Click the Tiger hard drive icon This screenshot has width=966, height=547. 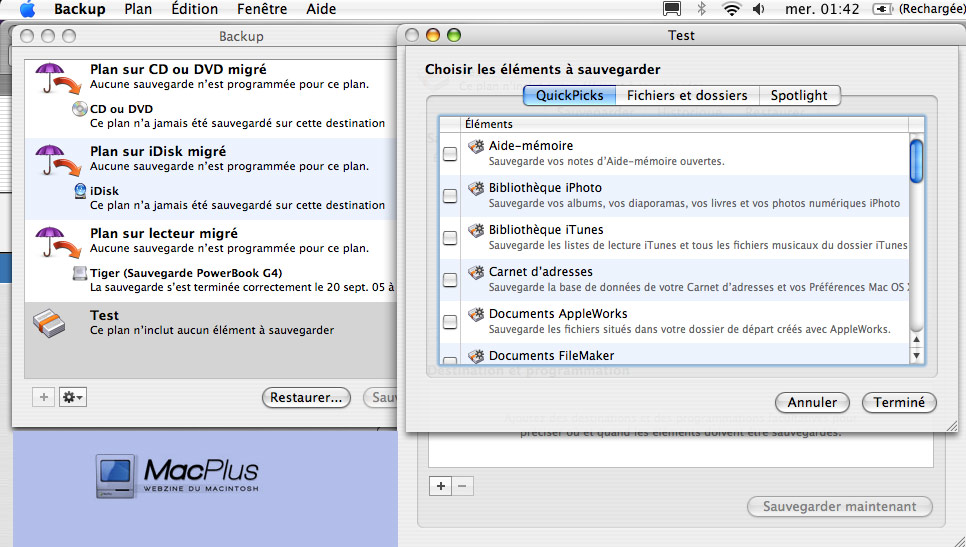coord(79,273)
